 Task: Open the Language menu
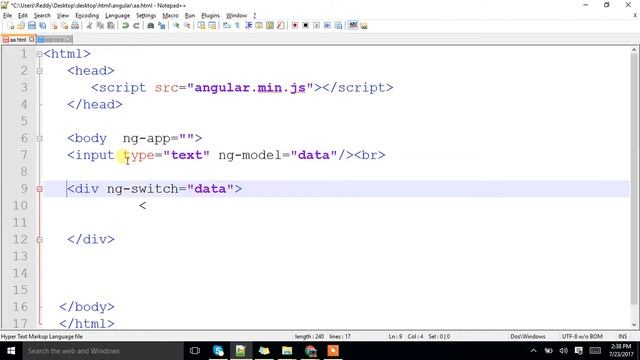[118, 16]
